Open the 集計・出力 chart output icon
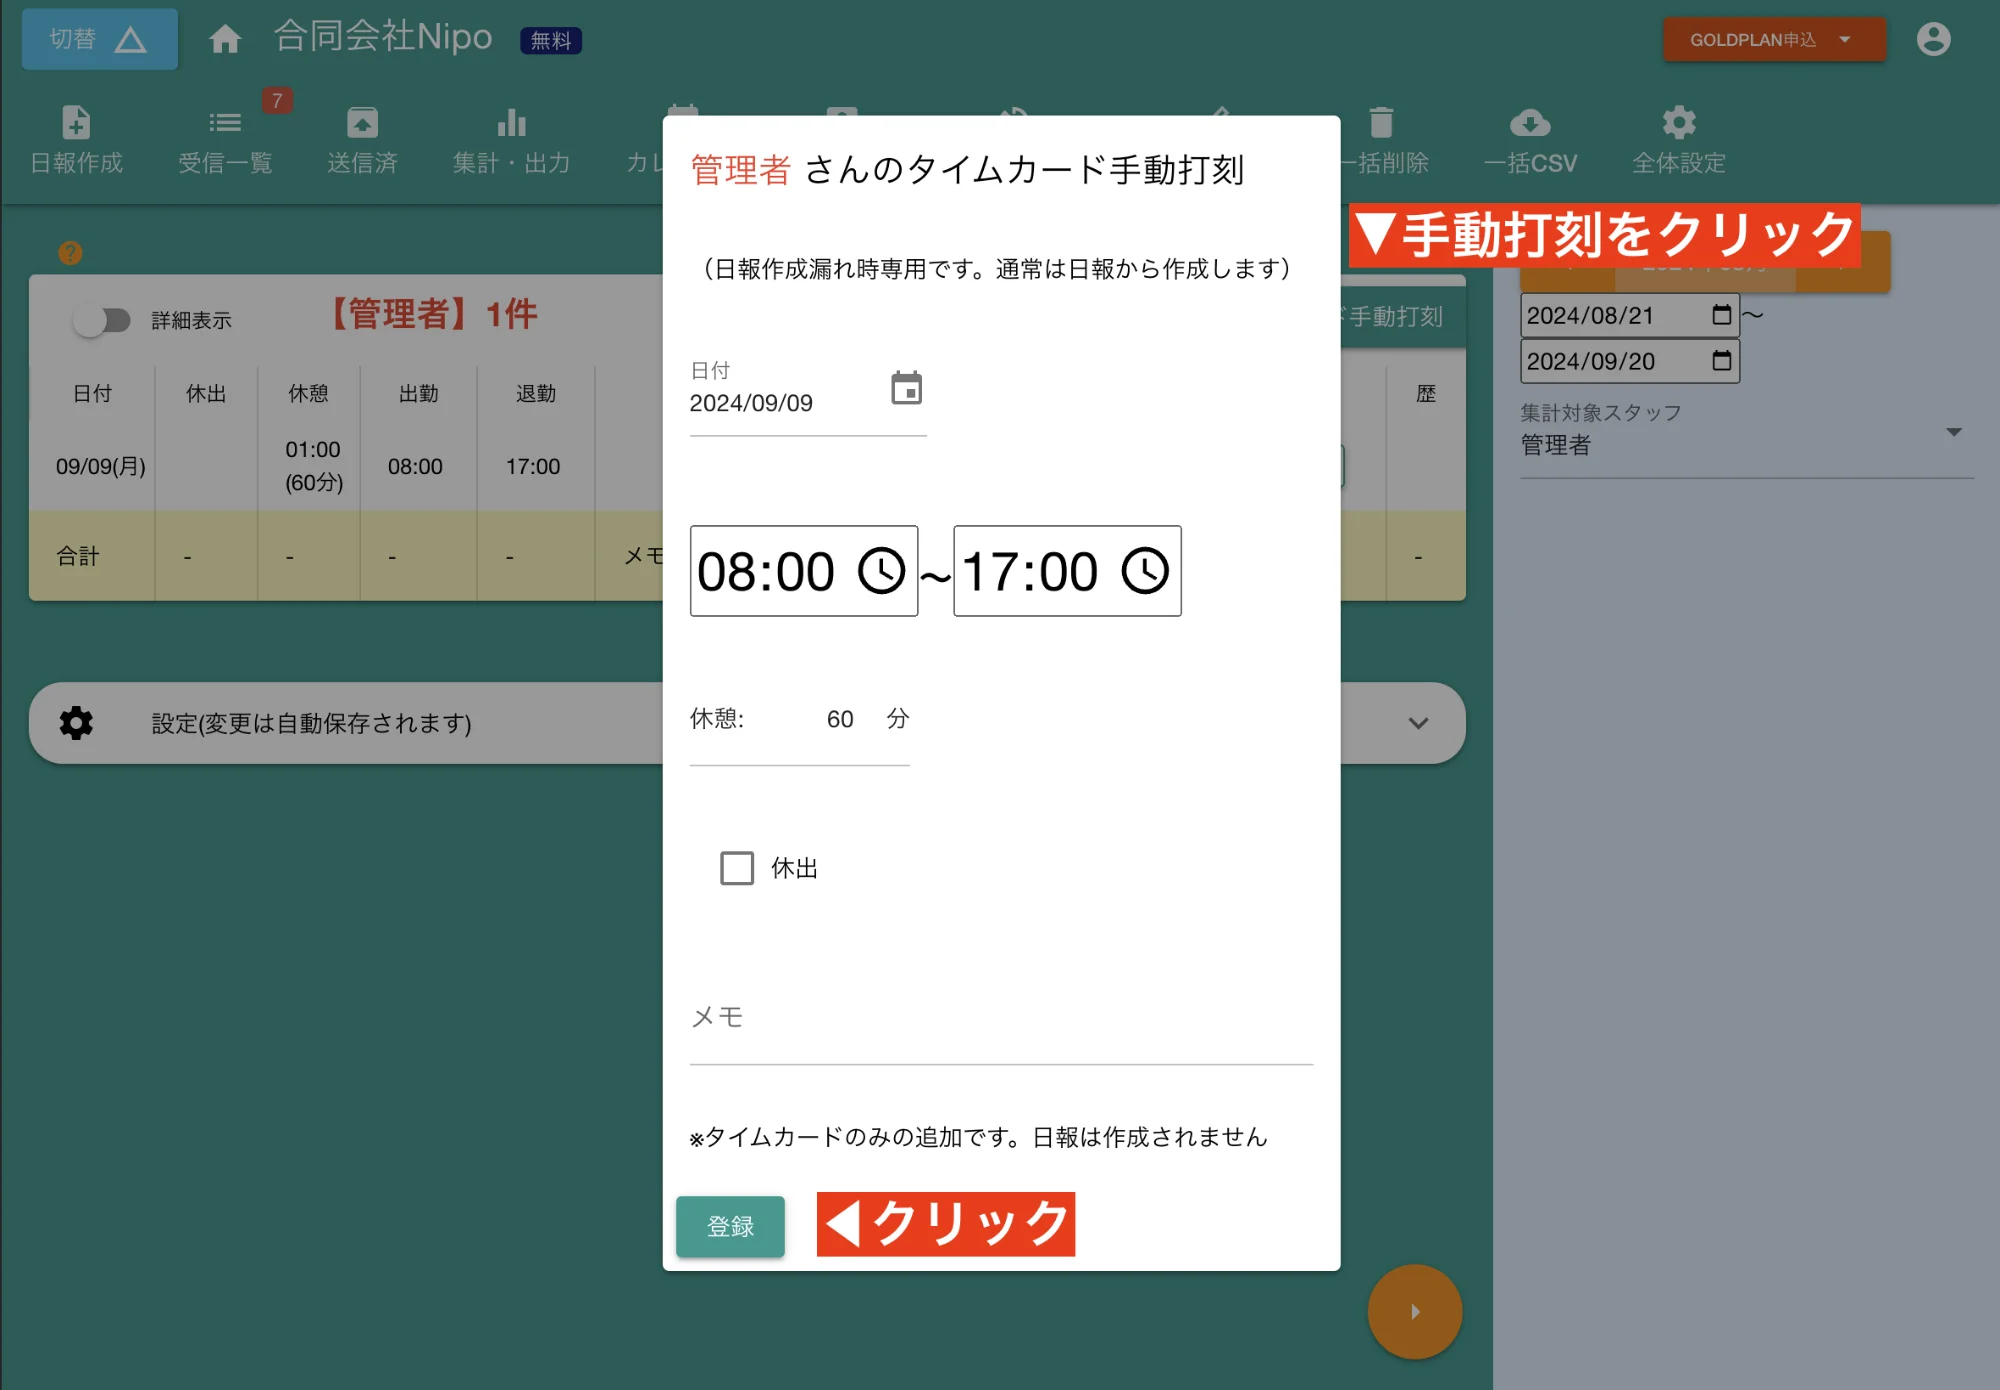Image resolution: width=2000 pixels, height=1390 pixels. 511,122
